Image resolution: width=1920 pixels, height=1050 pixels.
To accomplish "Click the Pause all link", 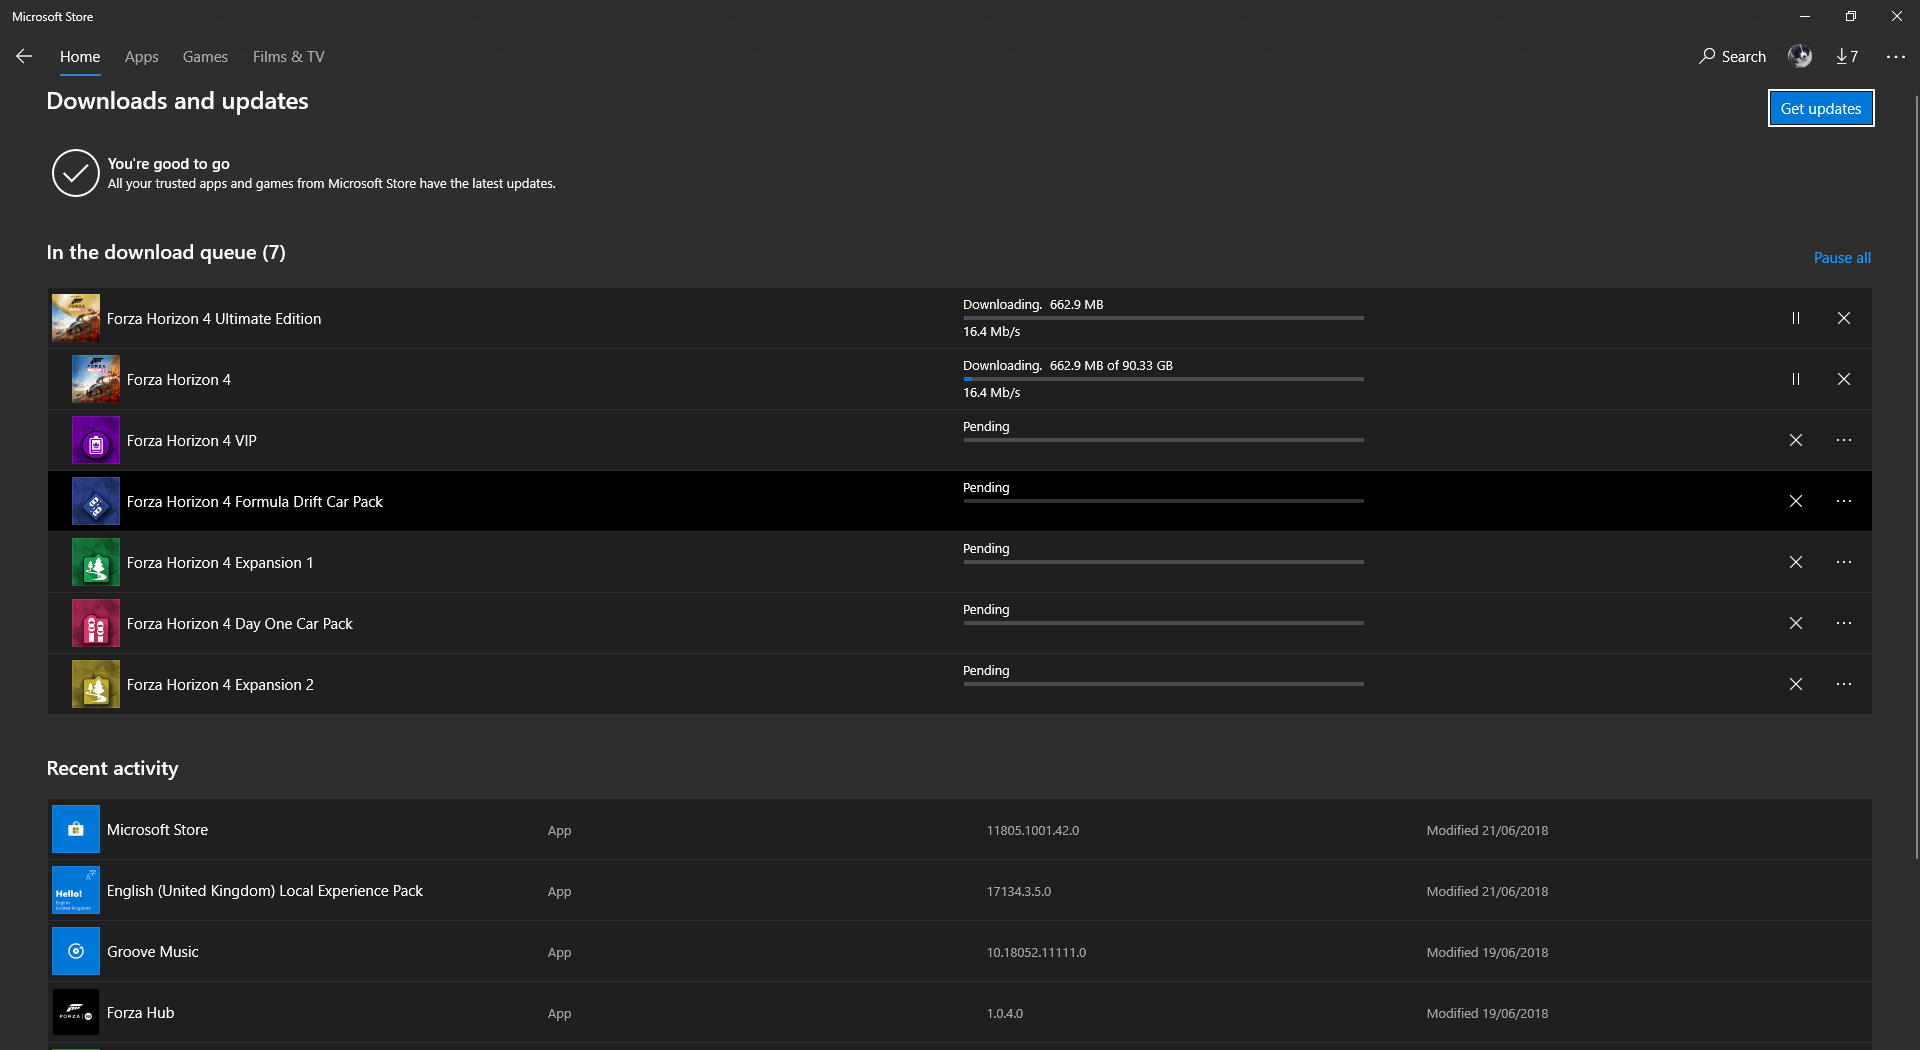I will pyautogui.click(x=1842, y=257).
